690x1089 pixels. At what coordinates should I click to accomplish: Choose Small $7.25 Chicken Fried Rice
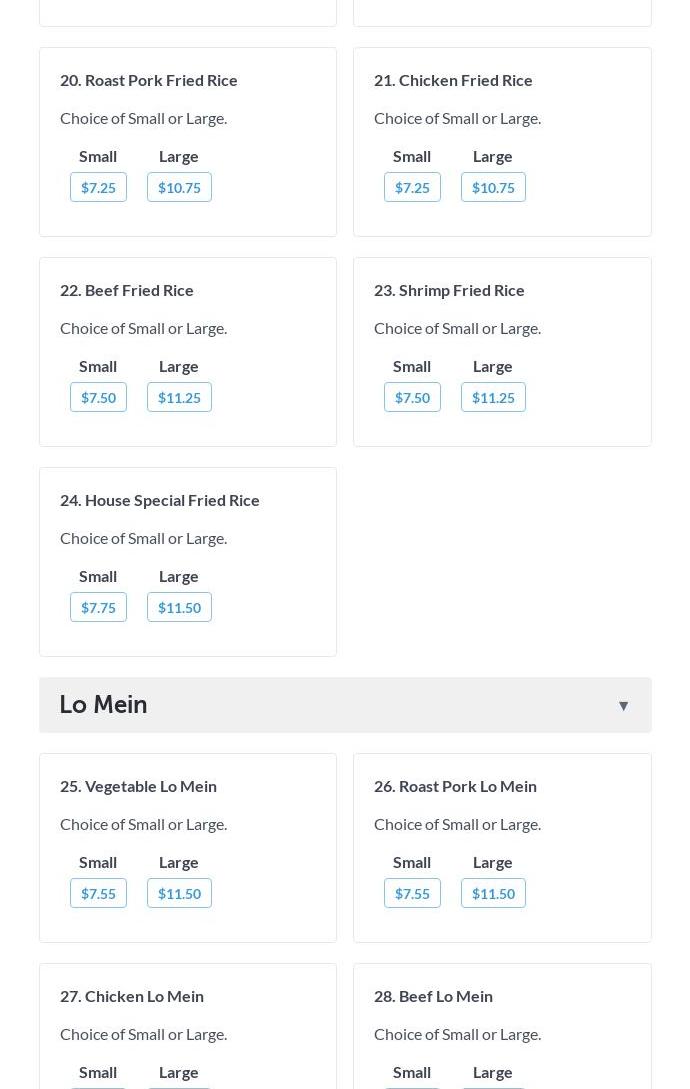pyautogui.click(x=412, y=188)
